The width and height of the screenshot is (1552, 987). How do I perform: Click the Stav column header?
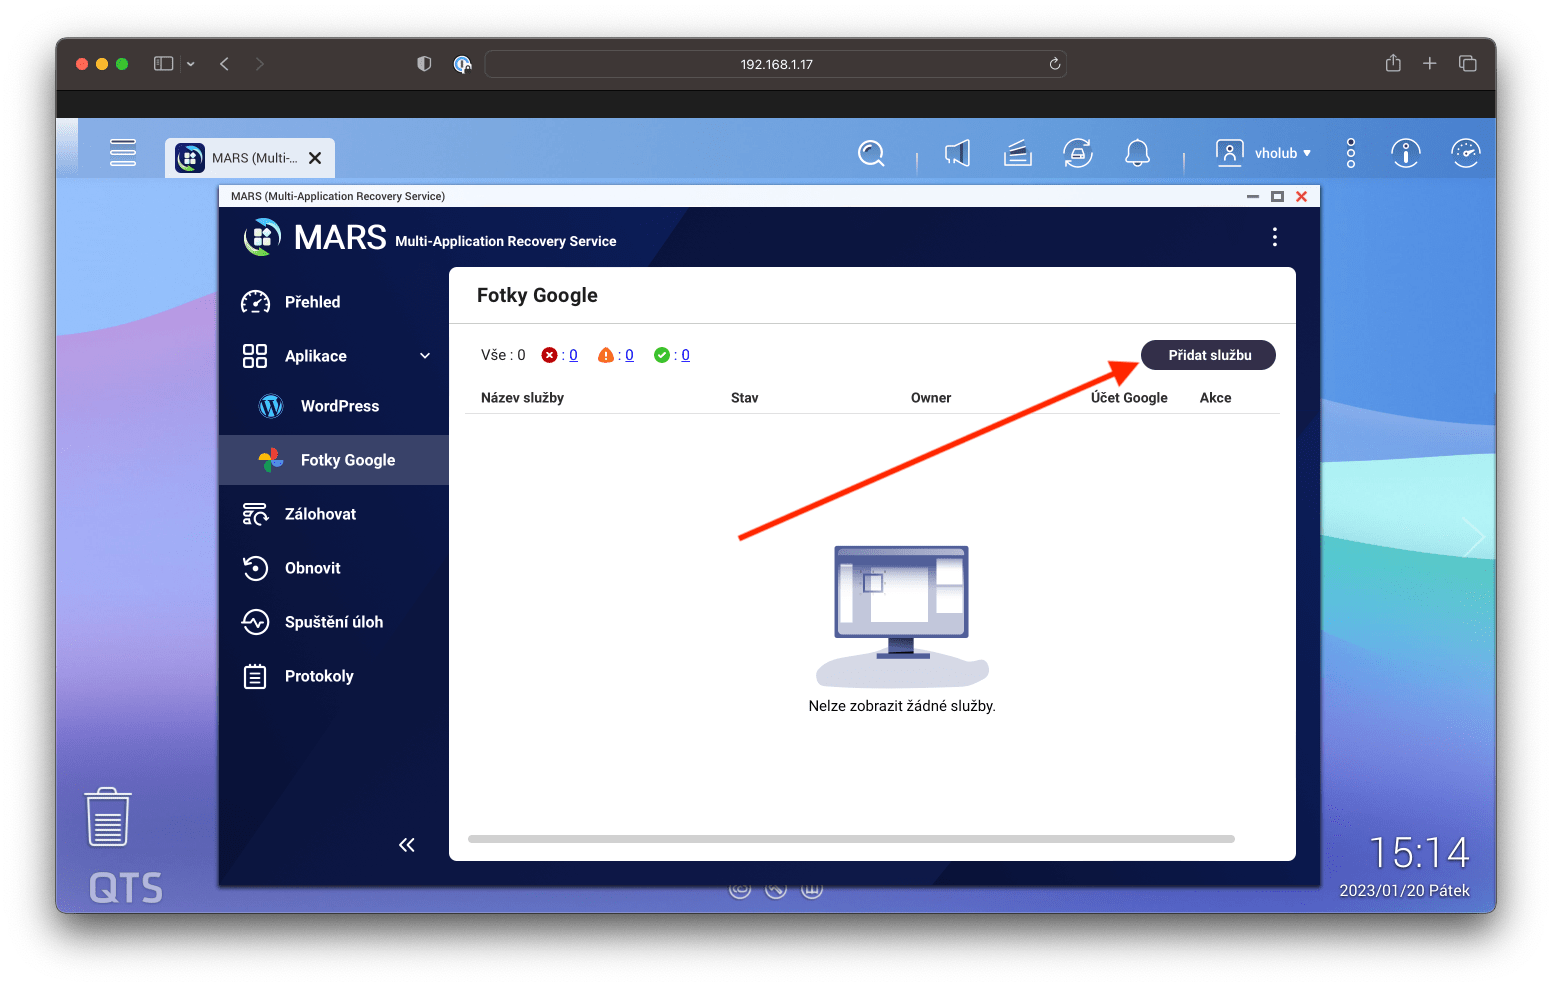click(744, 398)
